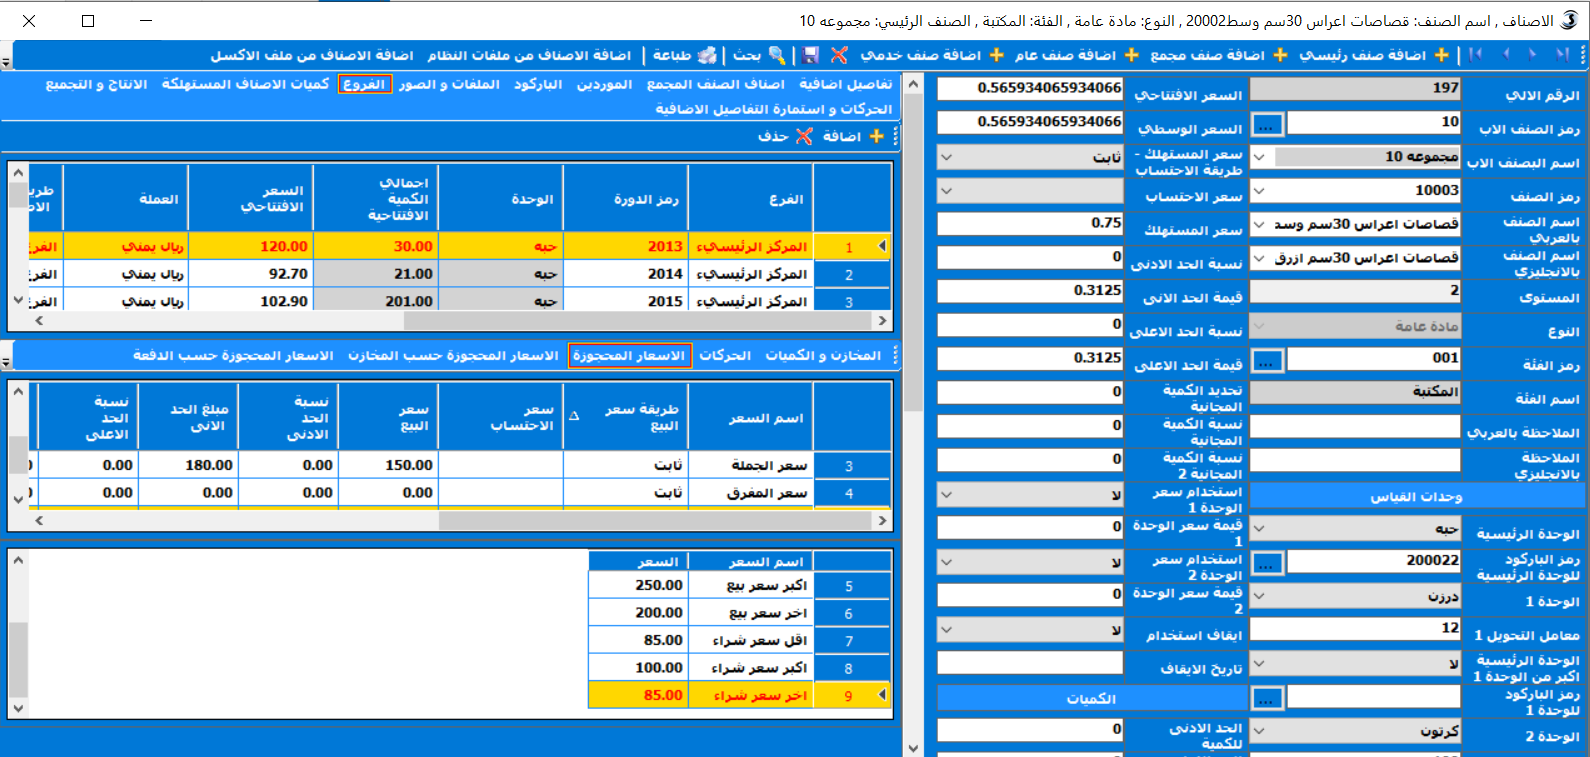Switch to اصناف الصنف المجمع tab
Viewport: 1590px width, 757px height.
pyautogui.click(x=715, y=84)
